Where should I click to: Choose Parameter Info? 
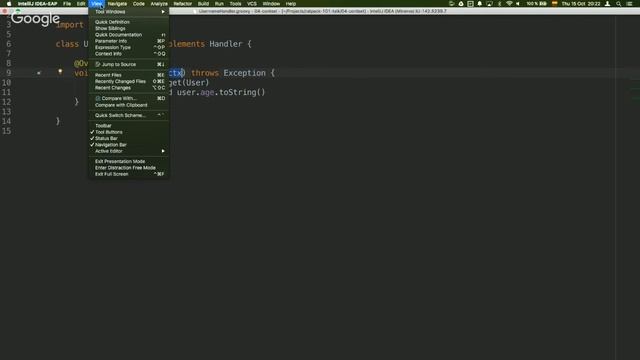click(x=129, y=41)
